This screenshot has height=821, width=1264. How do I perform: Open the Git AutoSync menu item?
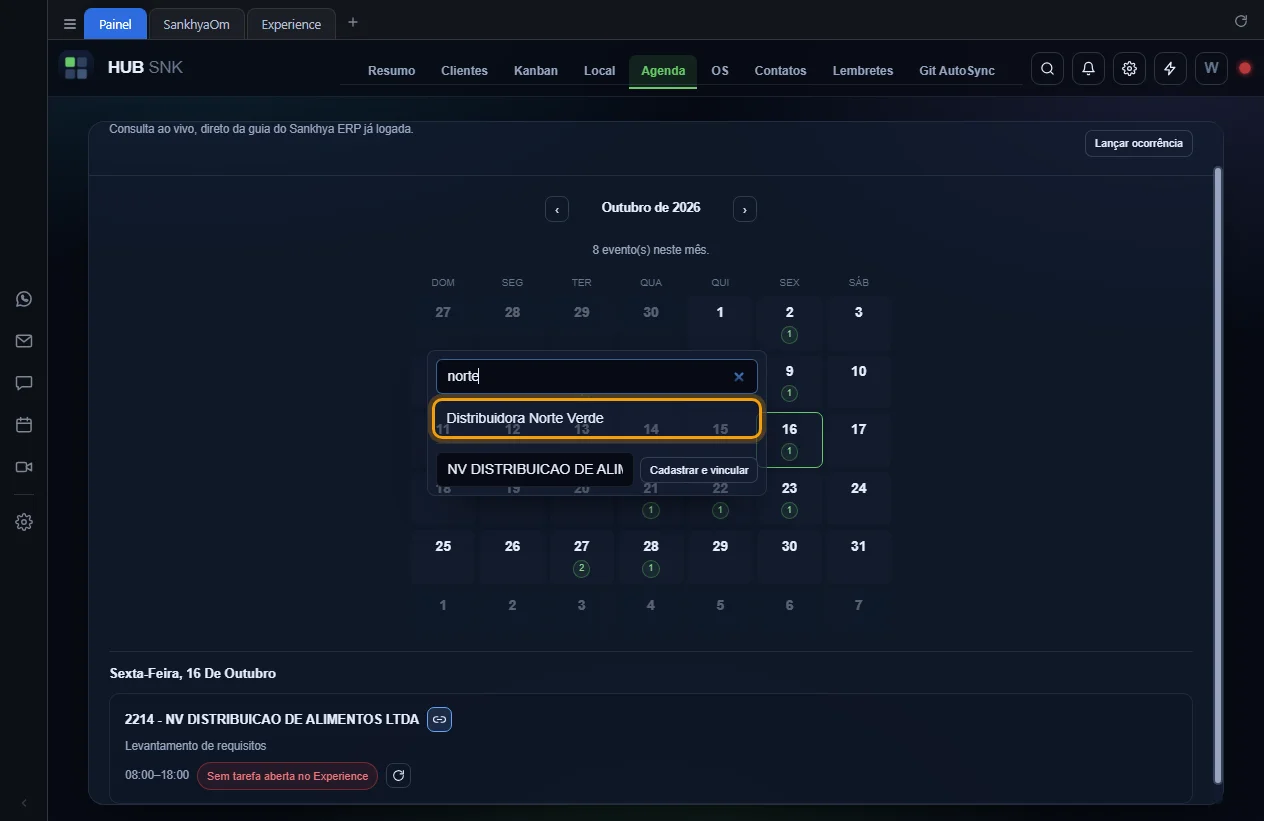pyautogui.click(x=957, y=71)
